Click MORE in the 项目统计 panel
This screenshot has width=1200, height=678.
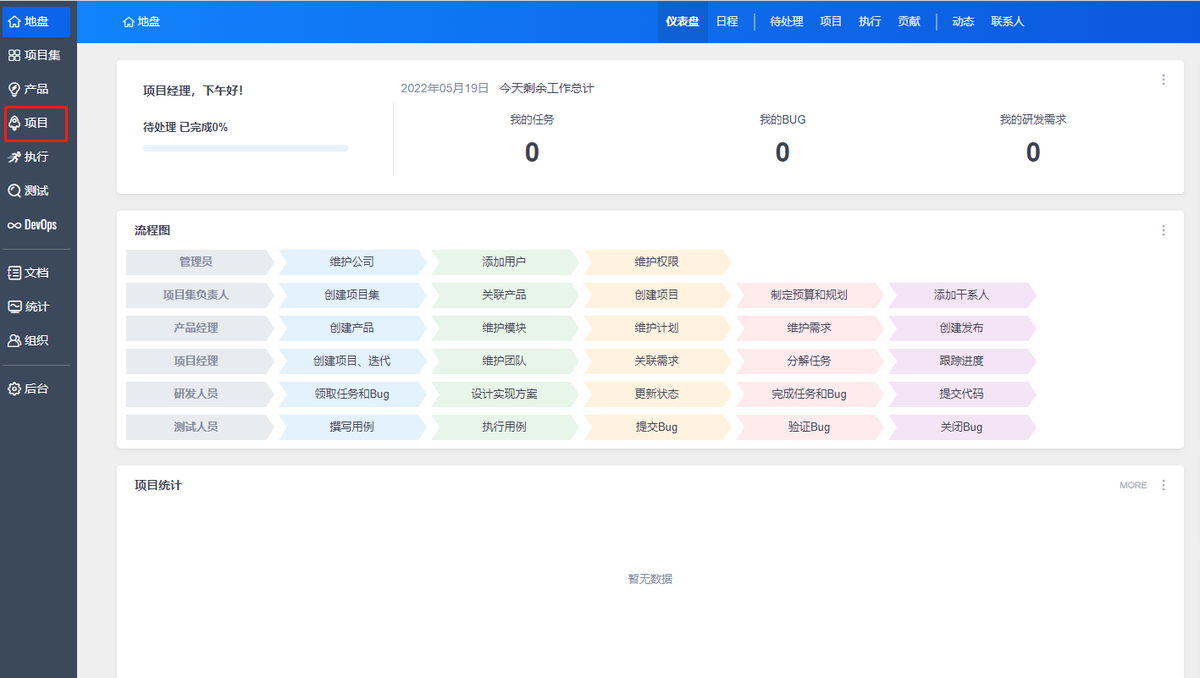pos(1133,485)
